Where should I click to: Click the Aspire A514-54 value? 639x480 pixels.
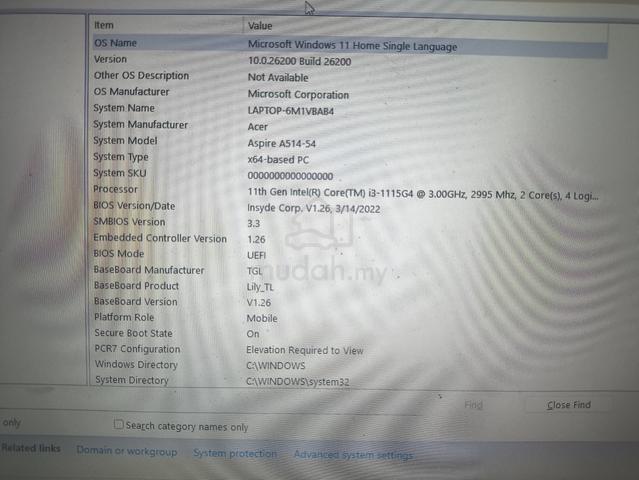point(282,143)
